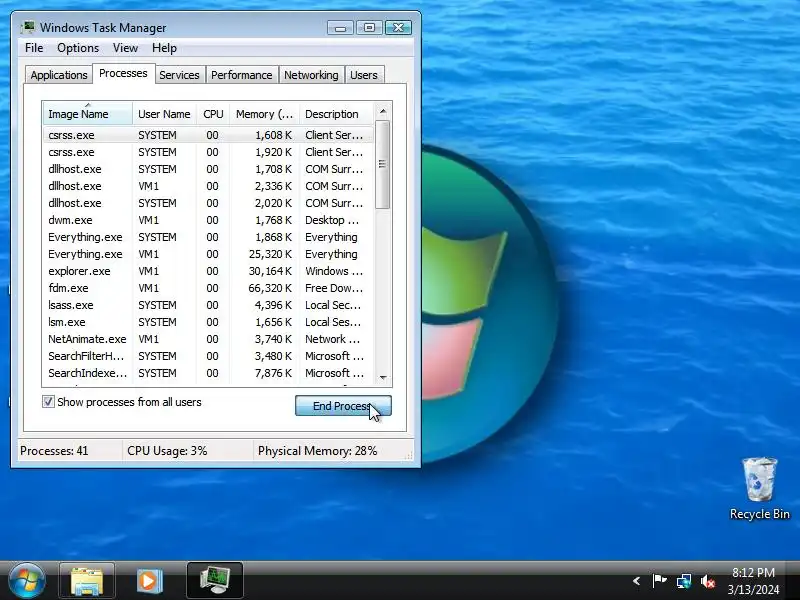Screen dimensions: 800x600
Task: Switch to the Services tab
Action: (179, 75)
